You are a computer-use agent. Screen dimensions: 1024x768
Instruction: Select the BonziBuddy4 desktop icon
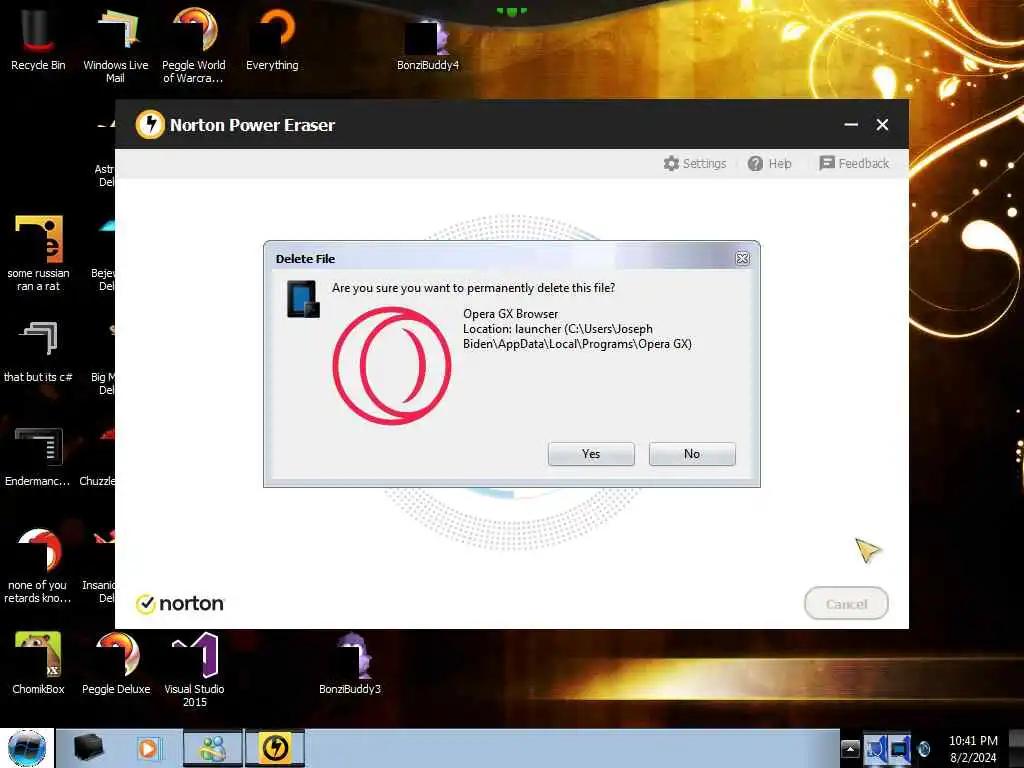tap(428, 44)
